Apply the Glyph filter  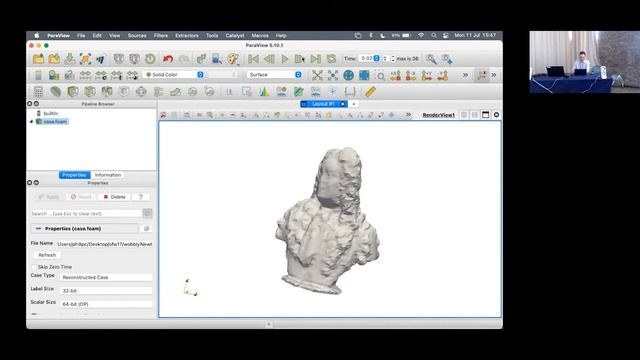point(141,92)
